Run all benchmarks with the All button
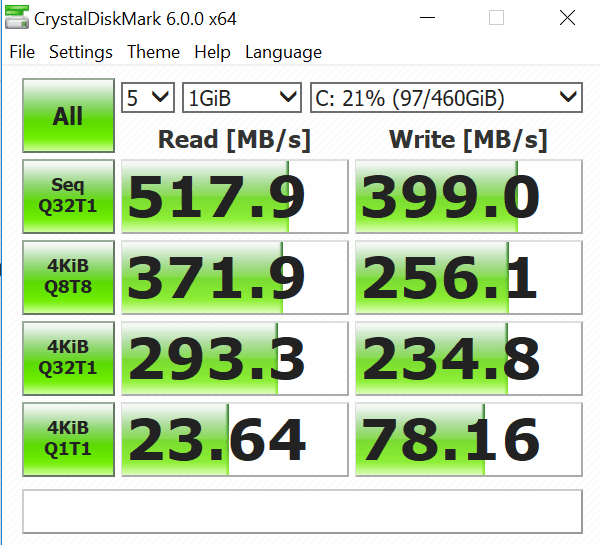 pyautogui.click(x=68, y=116)
